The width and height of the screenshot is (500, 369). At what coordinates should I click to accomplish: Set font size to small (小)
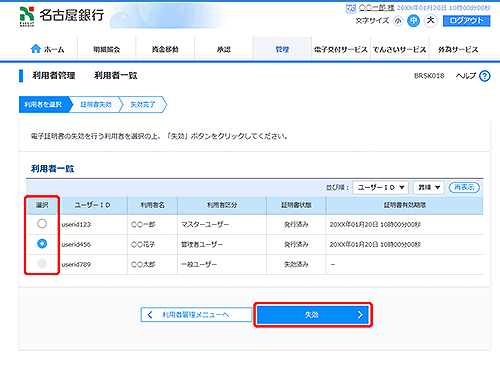click(398, 21)
